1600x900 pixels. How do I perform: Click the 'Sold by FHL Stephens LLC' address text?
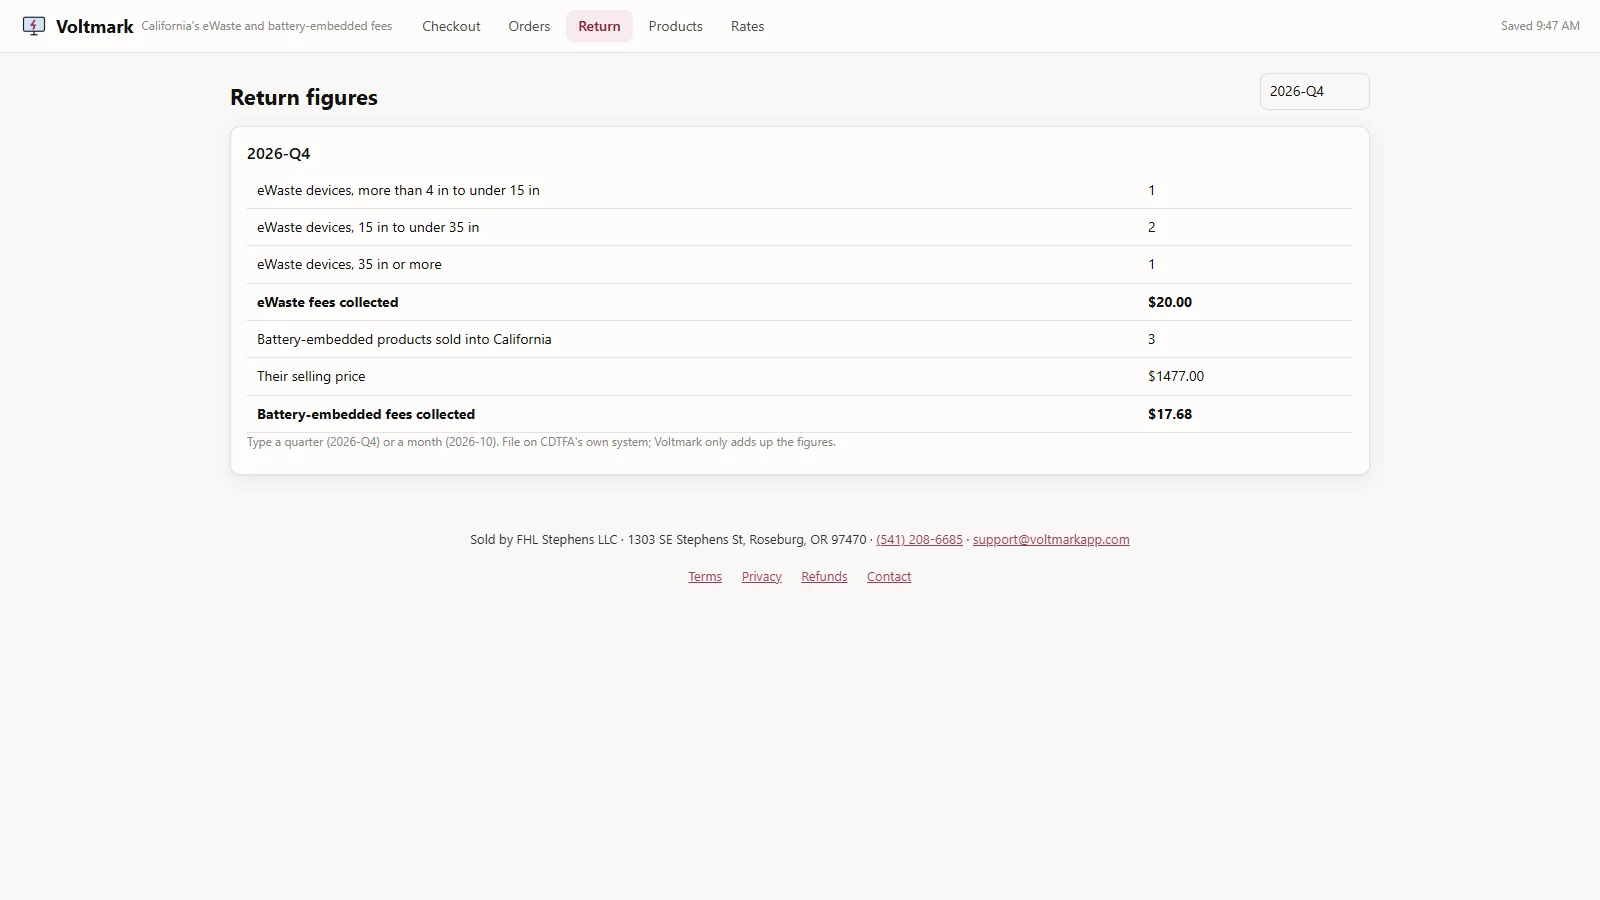(668, 539)
